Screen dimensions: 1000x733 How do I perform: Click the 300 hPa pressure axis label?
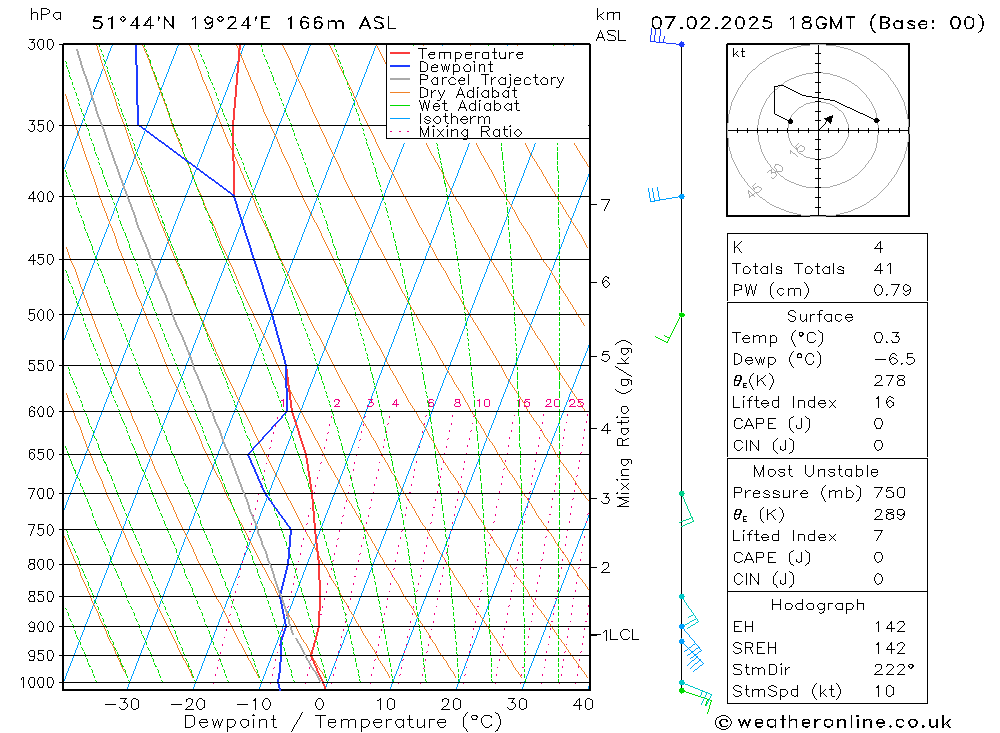[41, 45]
